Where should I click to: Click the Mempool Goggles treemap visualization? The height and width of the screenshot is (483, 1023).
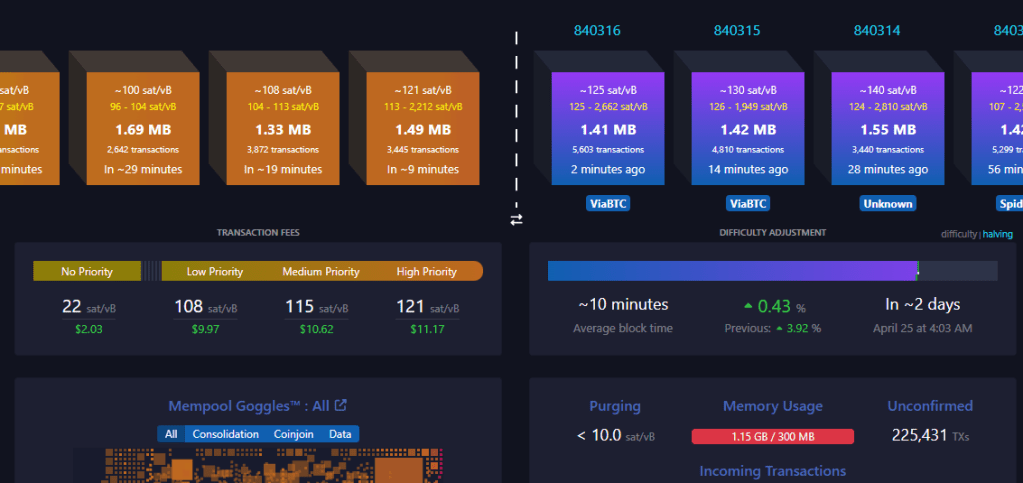tap(272, 465)
